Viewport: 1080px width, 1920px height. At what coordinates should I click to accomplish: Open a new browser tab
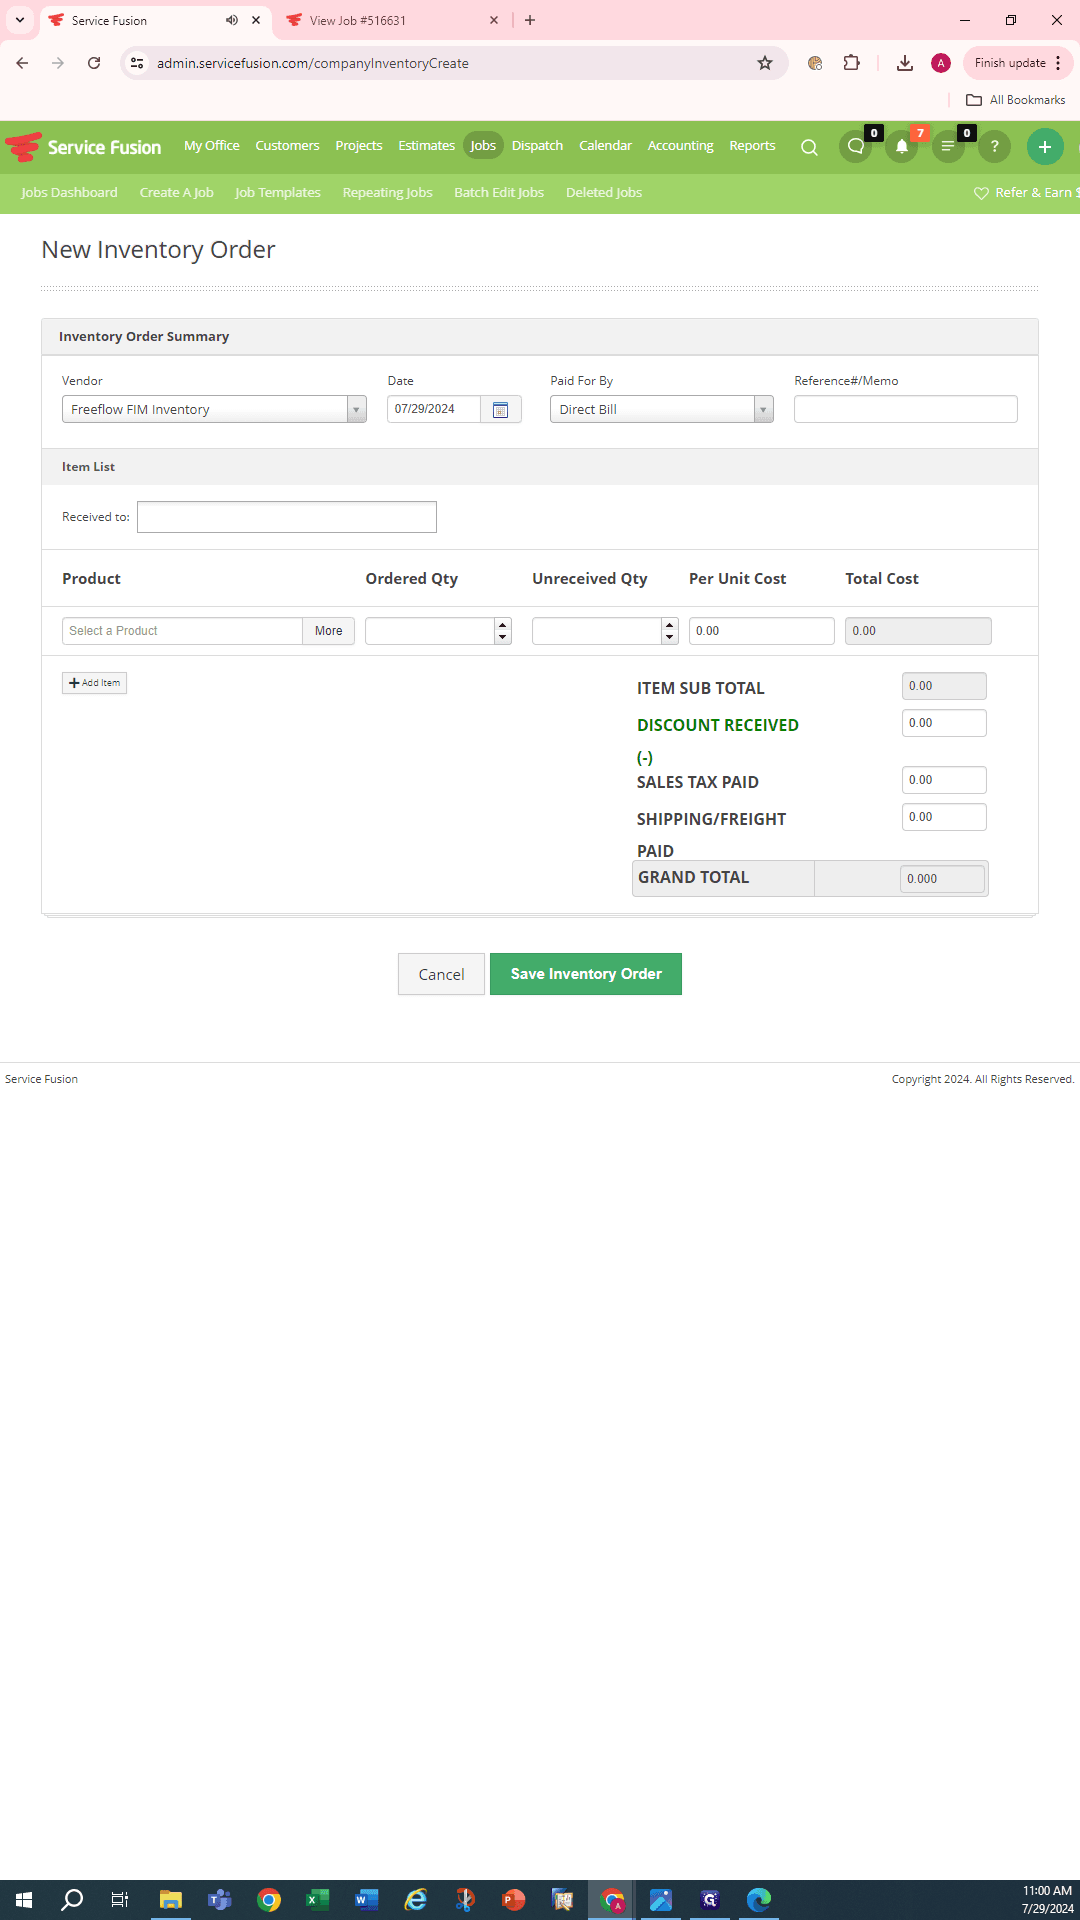click(530, 20)
